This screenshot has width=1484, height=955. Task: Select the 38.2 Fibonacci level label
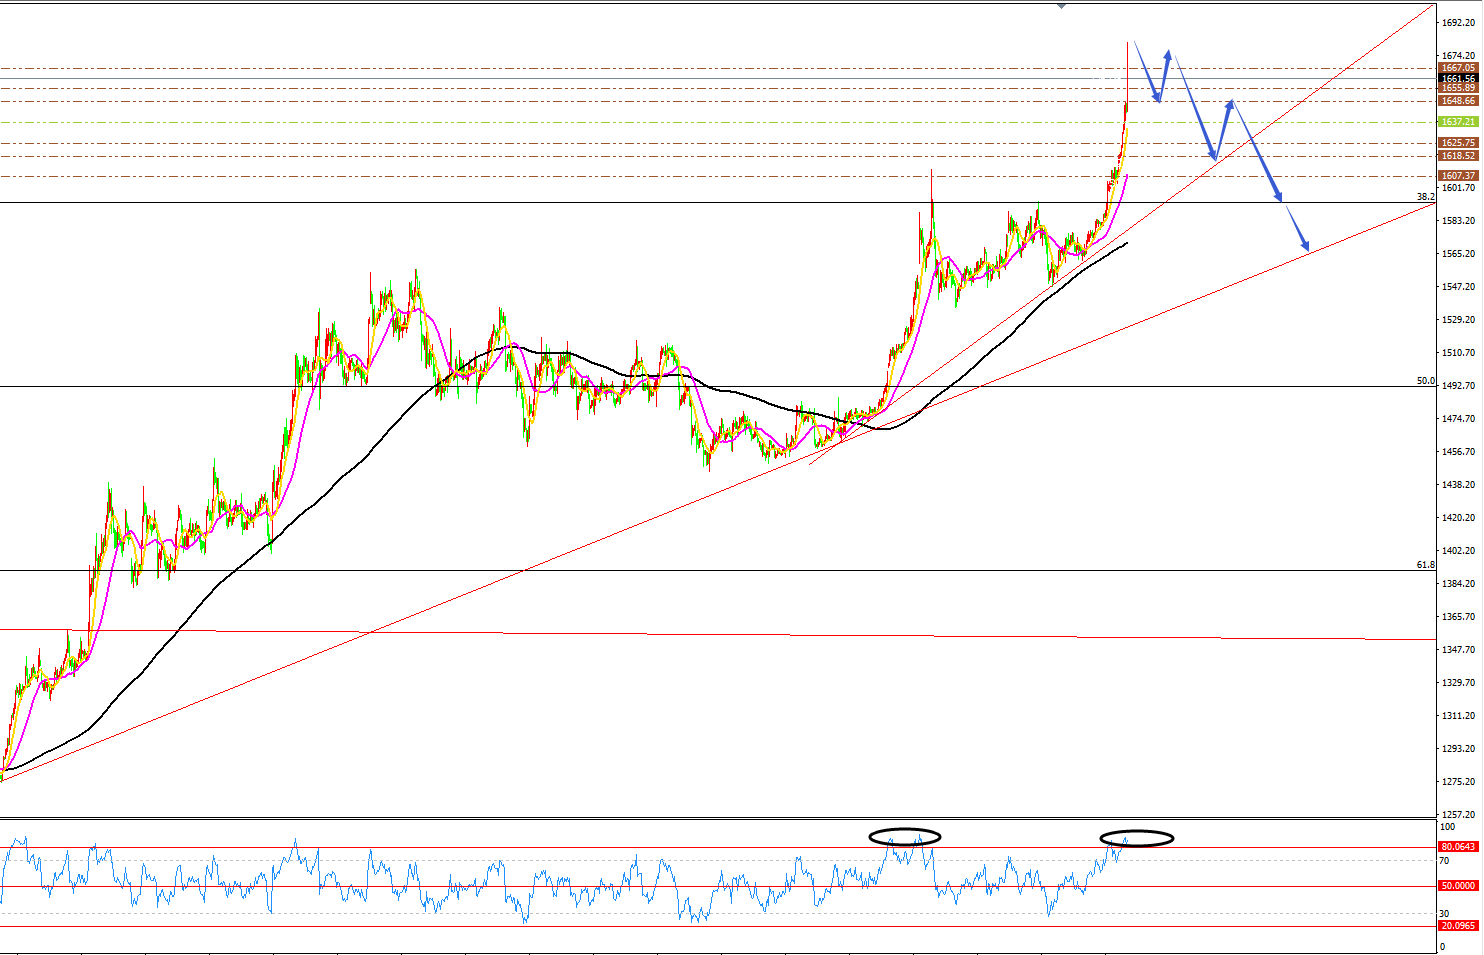[1425, 197]
